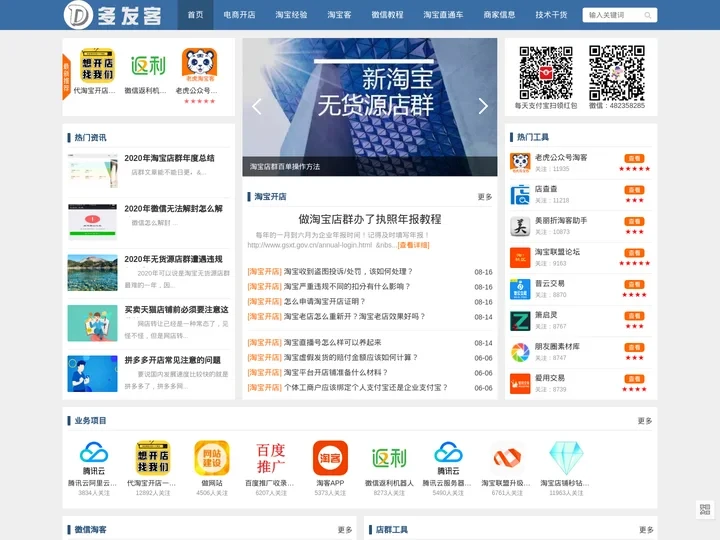Screen dimensions: 720x540
Task: Click 查看 button for 朋友圈素材库
Action: [x=634, y=348]
